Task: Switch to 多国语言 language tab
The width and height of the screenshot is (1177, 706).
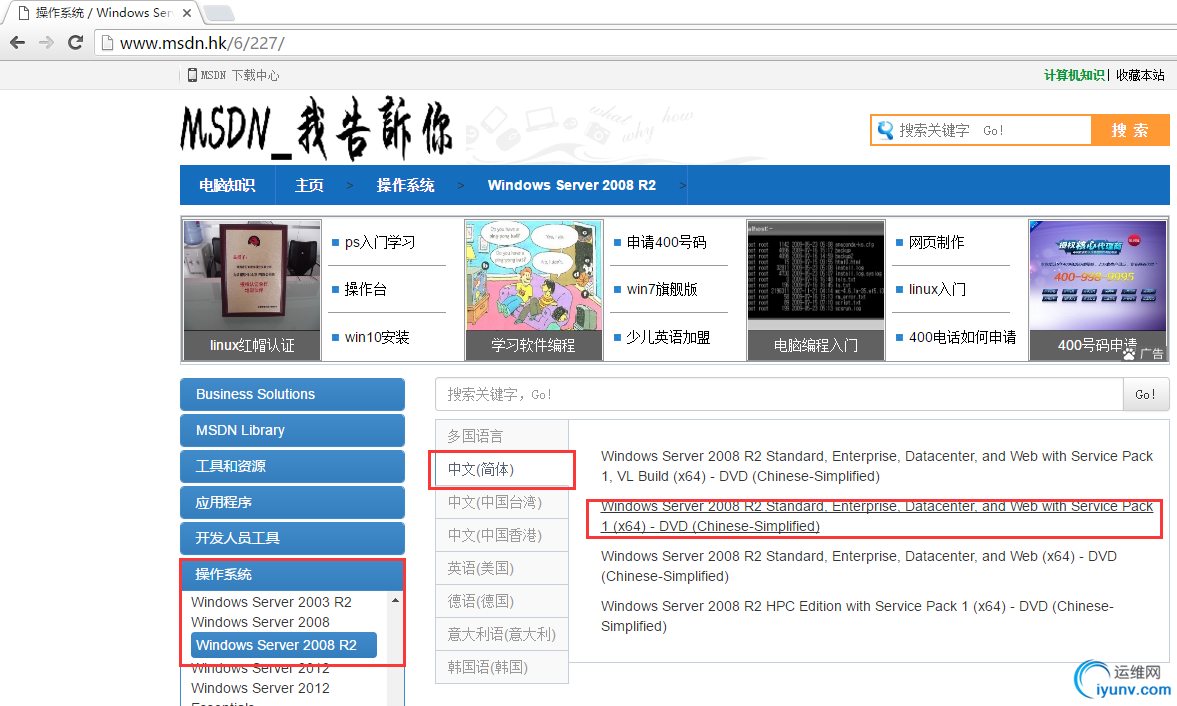Action: 501,436
